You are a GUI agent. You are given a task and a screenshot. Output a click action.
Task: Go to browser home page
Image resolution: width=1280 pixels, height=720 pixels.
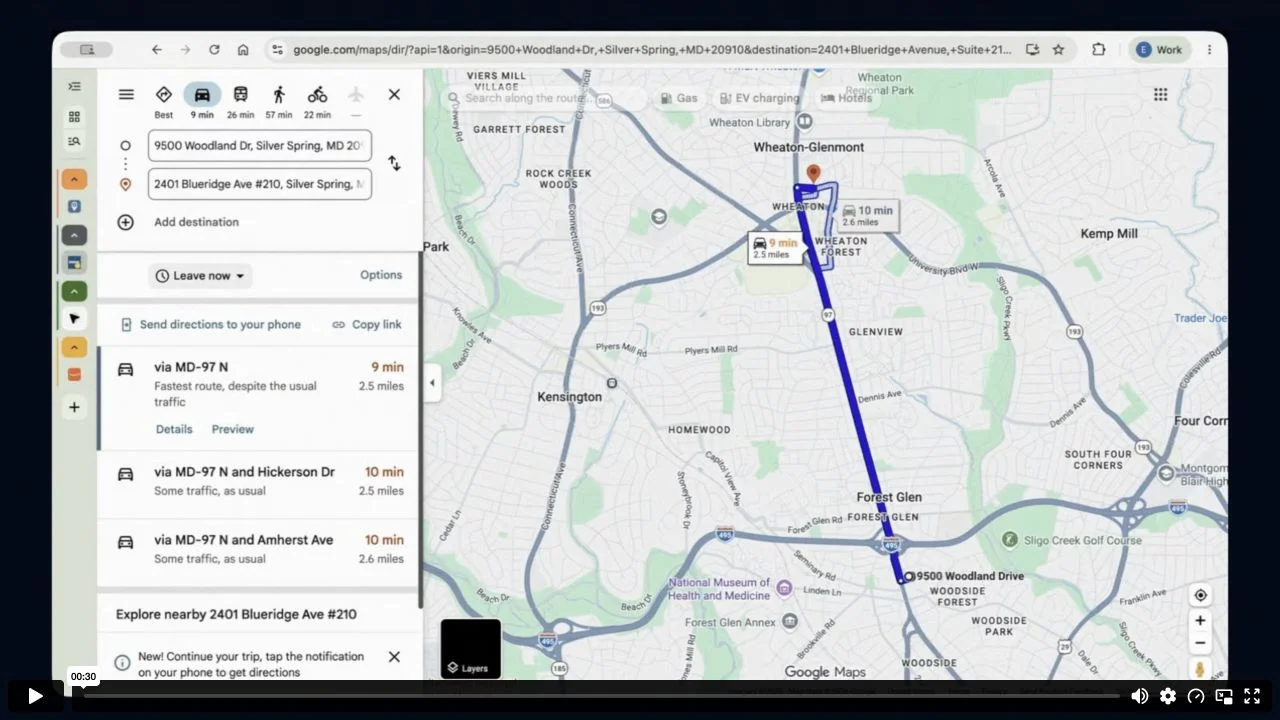tap(243, 49)
